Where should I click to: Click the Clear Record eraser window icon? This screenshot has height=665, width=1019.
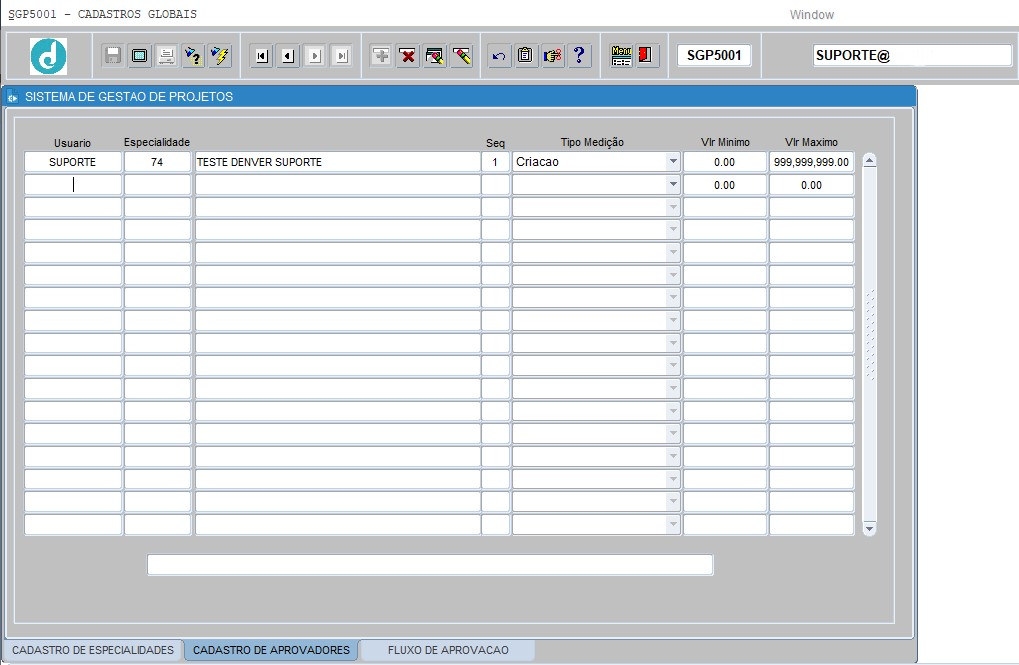coord(435,56)
